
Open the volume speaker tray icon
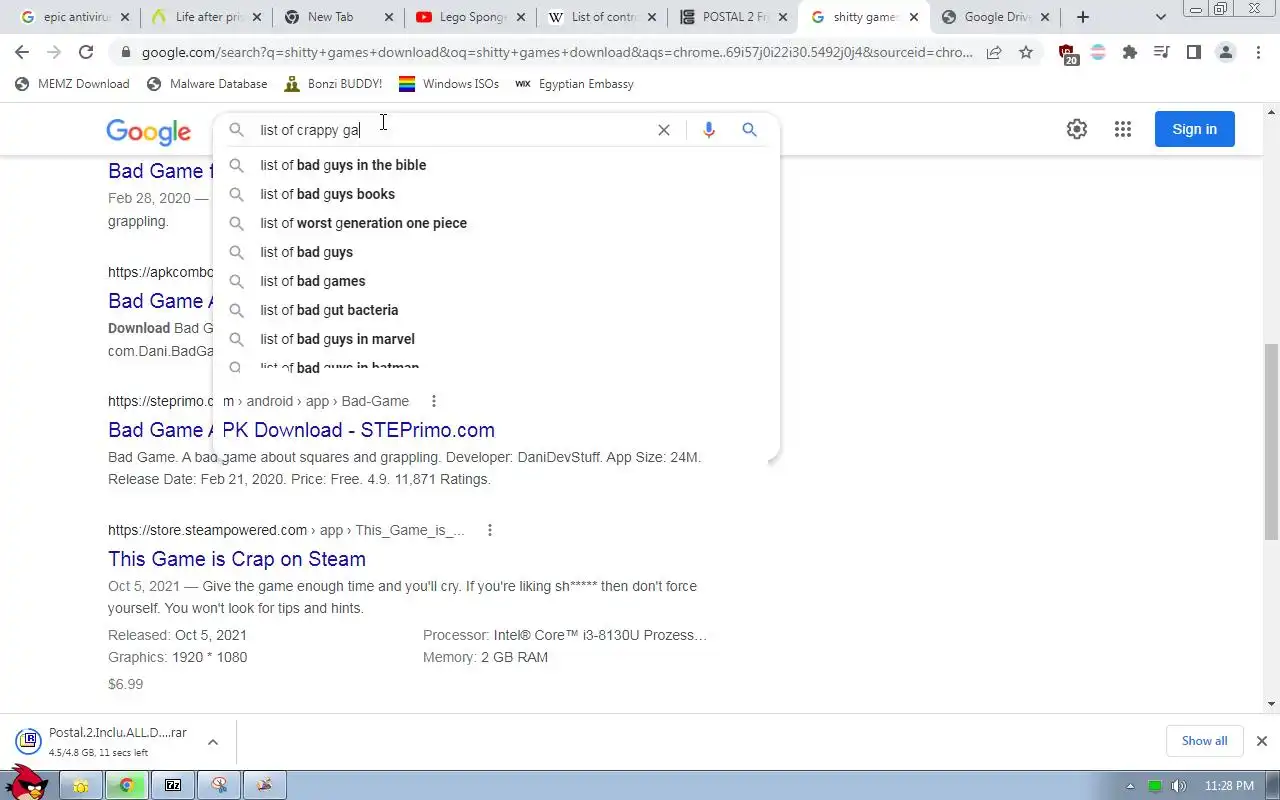[1178, 786]
